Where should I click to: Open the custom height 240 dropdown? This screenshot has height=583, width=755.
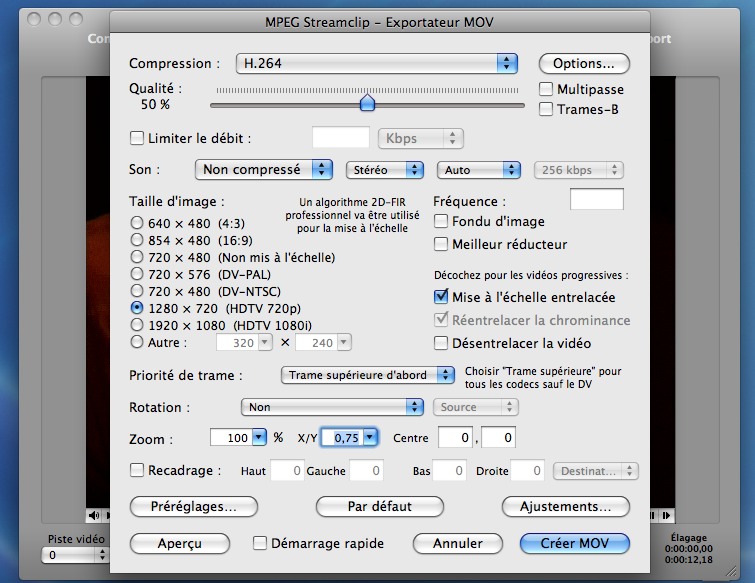[343, 342]
